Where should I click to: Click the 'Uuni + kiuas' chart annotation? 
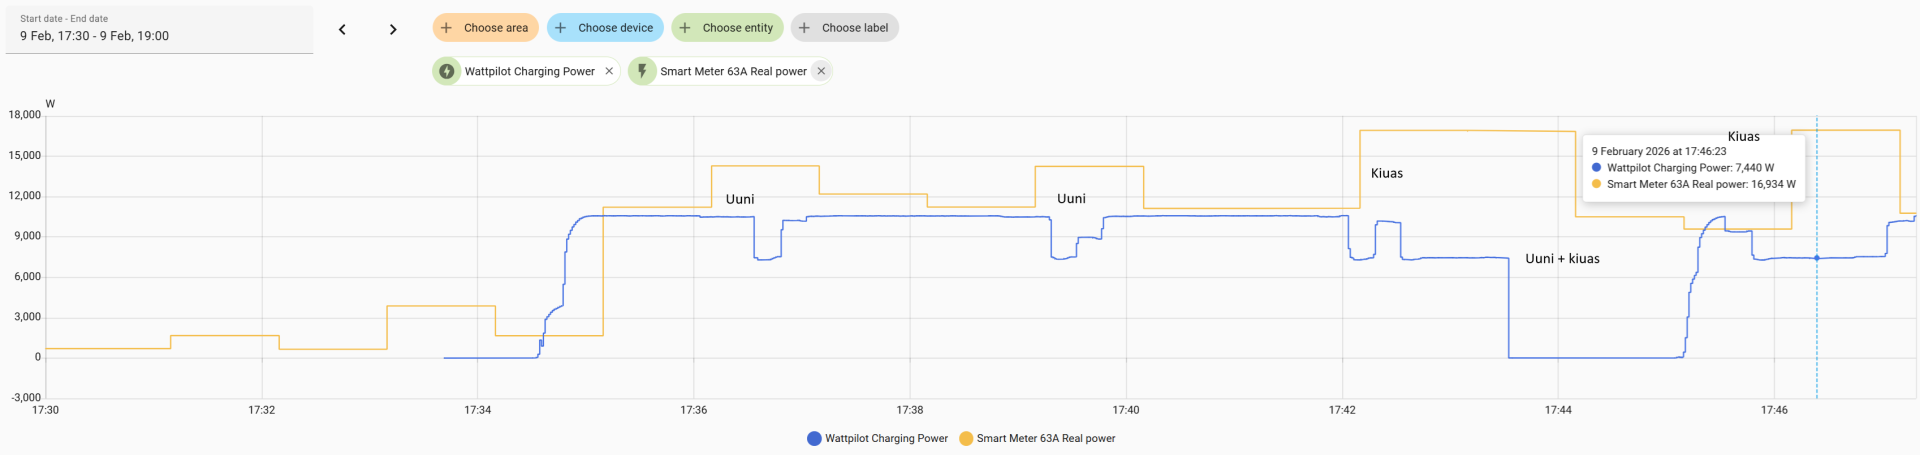[1562, 259]
